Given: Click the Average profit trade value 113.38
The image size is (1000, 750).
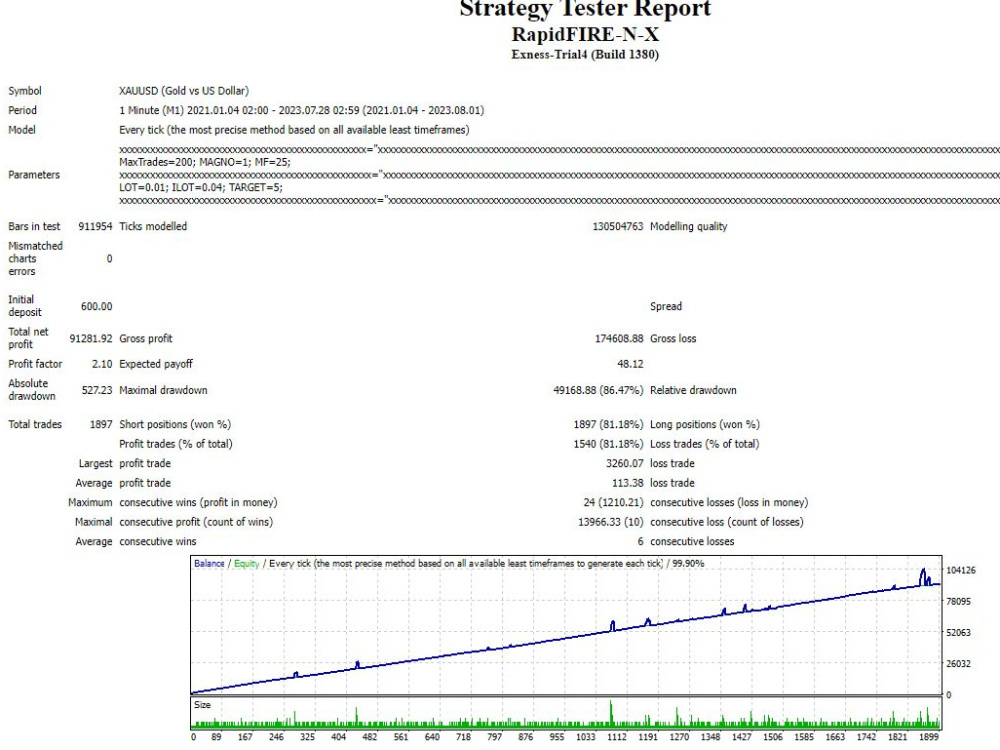Looking at the screenshot, I should pos(628,483).
